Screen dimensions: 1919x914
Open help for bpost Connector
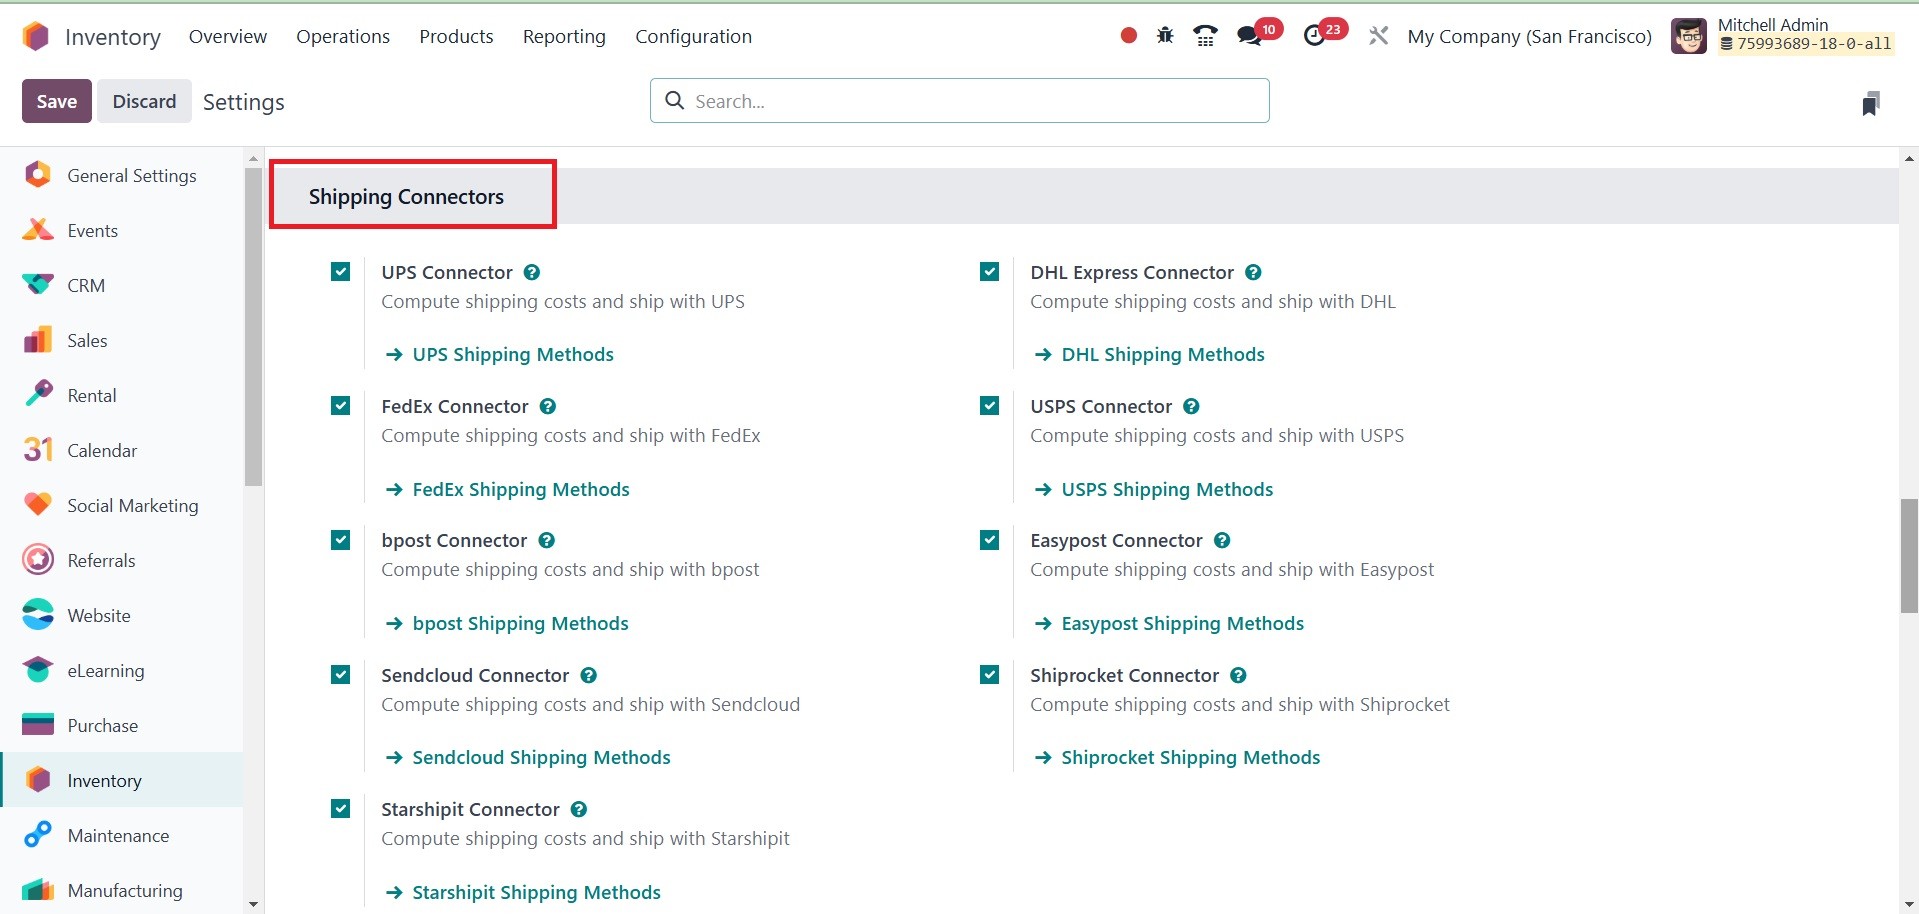(x=546, y=540)
